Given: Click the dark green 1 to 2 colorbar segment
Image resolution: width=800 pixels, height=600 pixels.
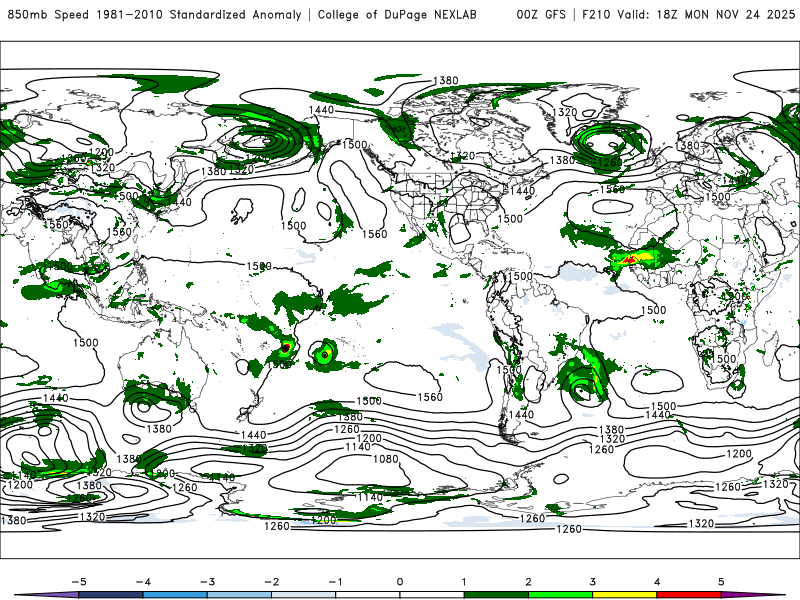Looking at the screenshot, I should (496, 595).
